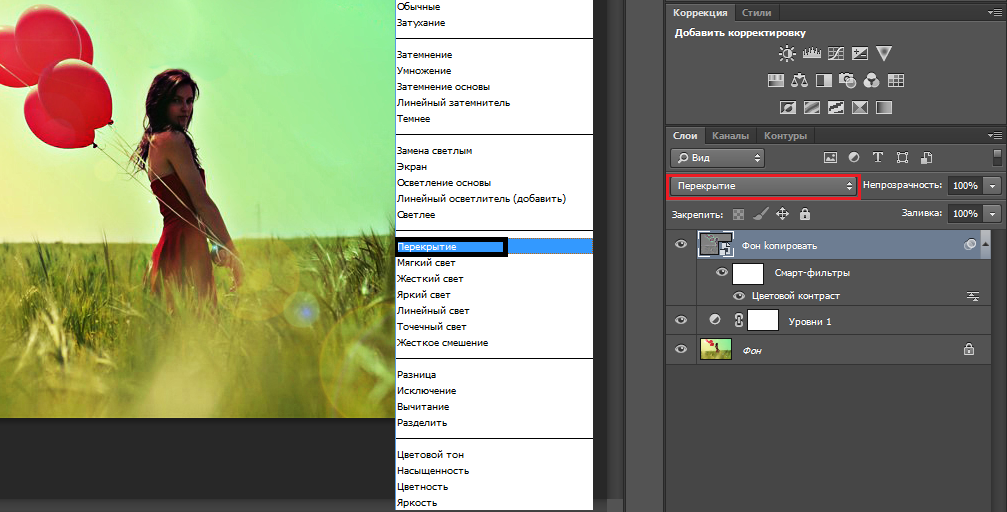Hide the Фон layer

681,349
